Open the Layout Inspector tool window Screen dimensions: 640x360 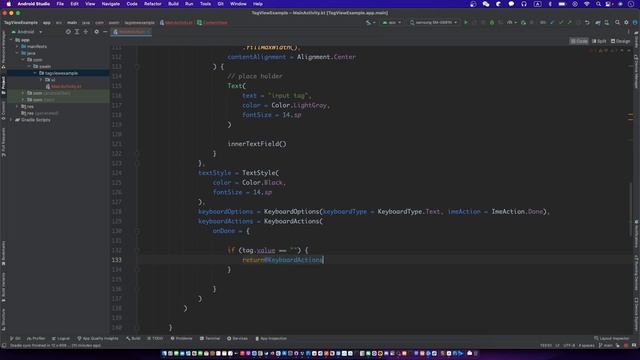coord(611,338)
